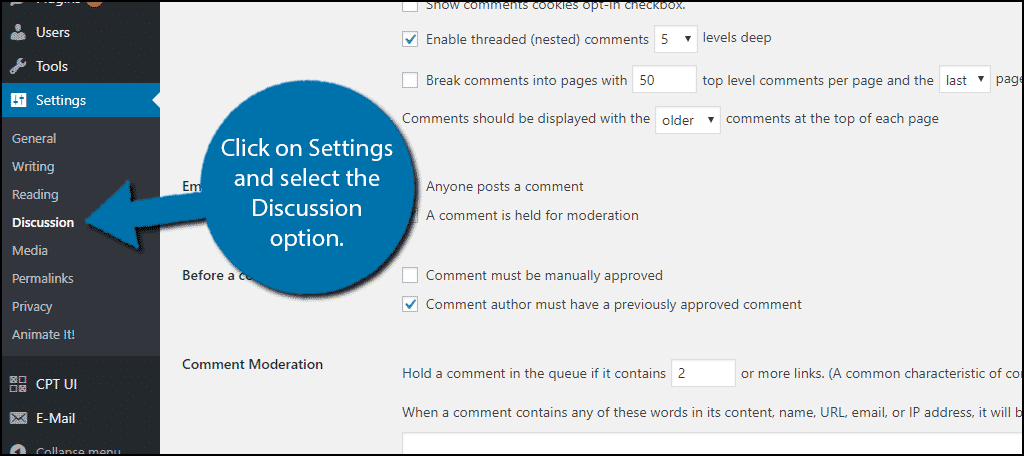This screenshot has width=1024, height=456.
Task: Go to the Writing settings page
Action: (33, 166)
